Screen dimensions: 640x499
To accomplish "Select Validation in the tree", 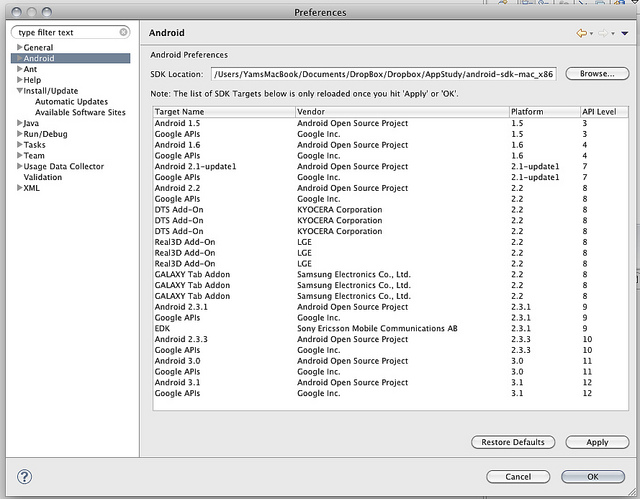I will [x=43, y=177].
